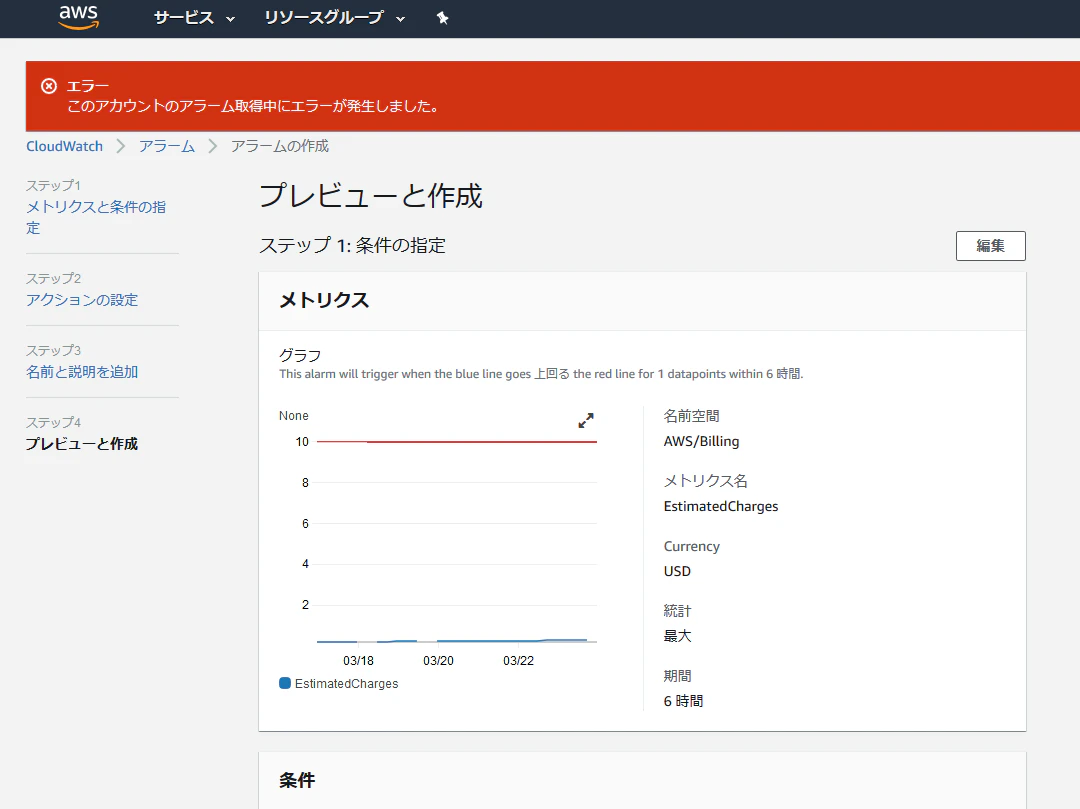Click the プレビューと作成 page title
The height and width of the screenshot is (809, 1080).
point(371,196)
